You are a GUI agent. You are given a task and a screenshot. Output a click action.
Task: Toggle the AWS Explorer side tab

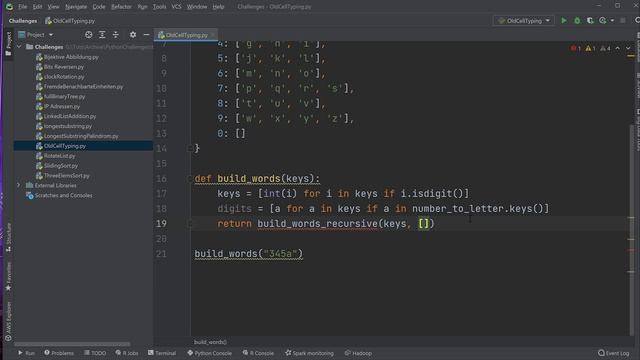click(x=8, y=322)
